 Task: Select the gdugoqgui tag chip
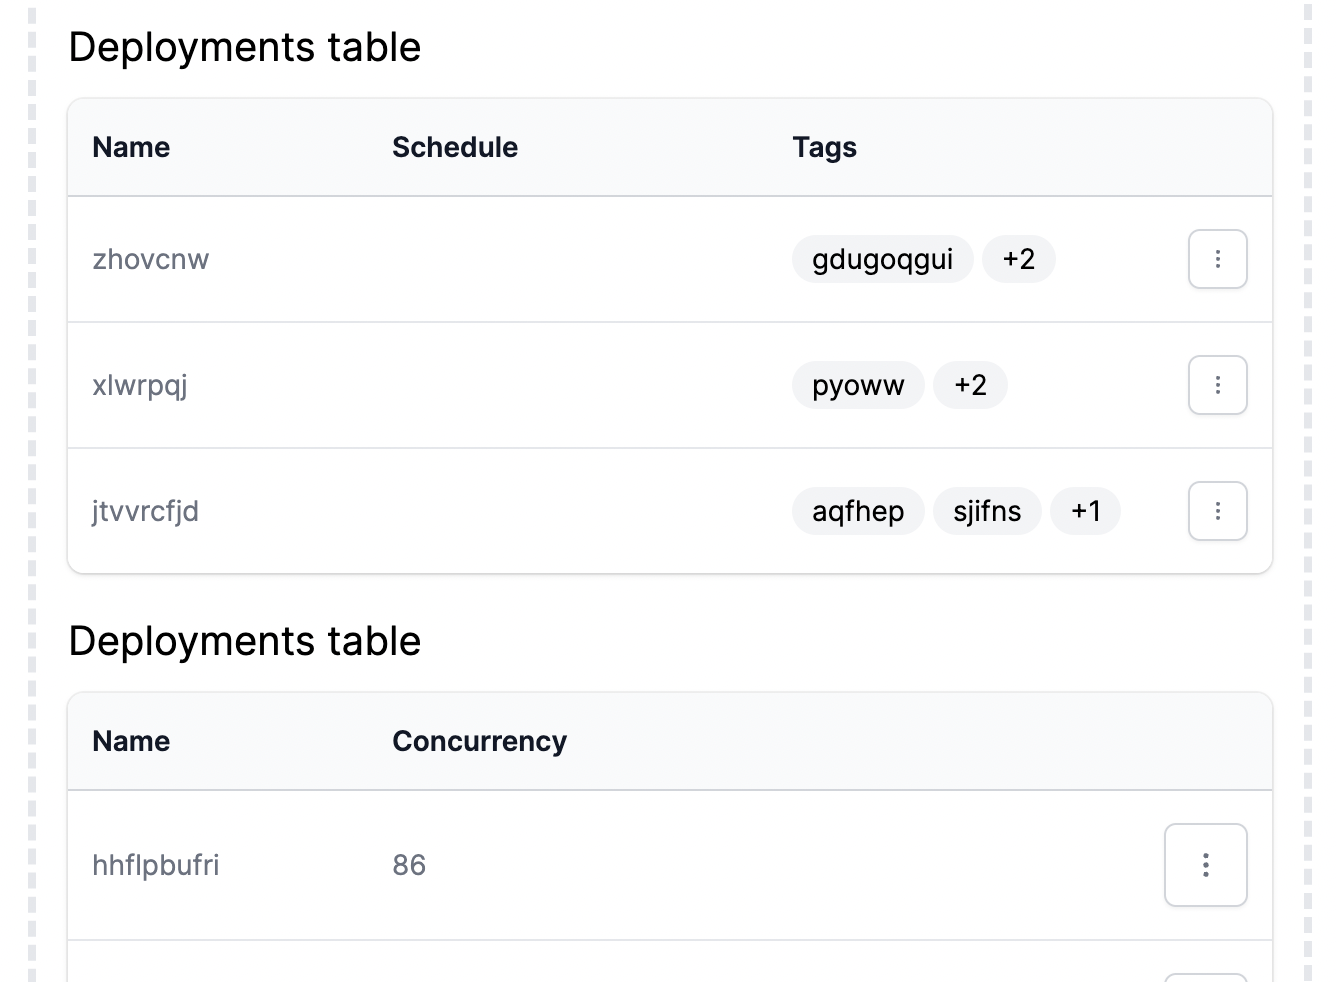[882, 259]
